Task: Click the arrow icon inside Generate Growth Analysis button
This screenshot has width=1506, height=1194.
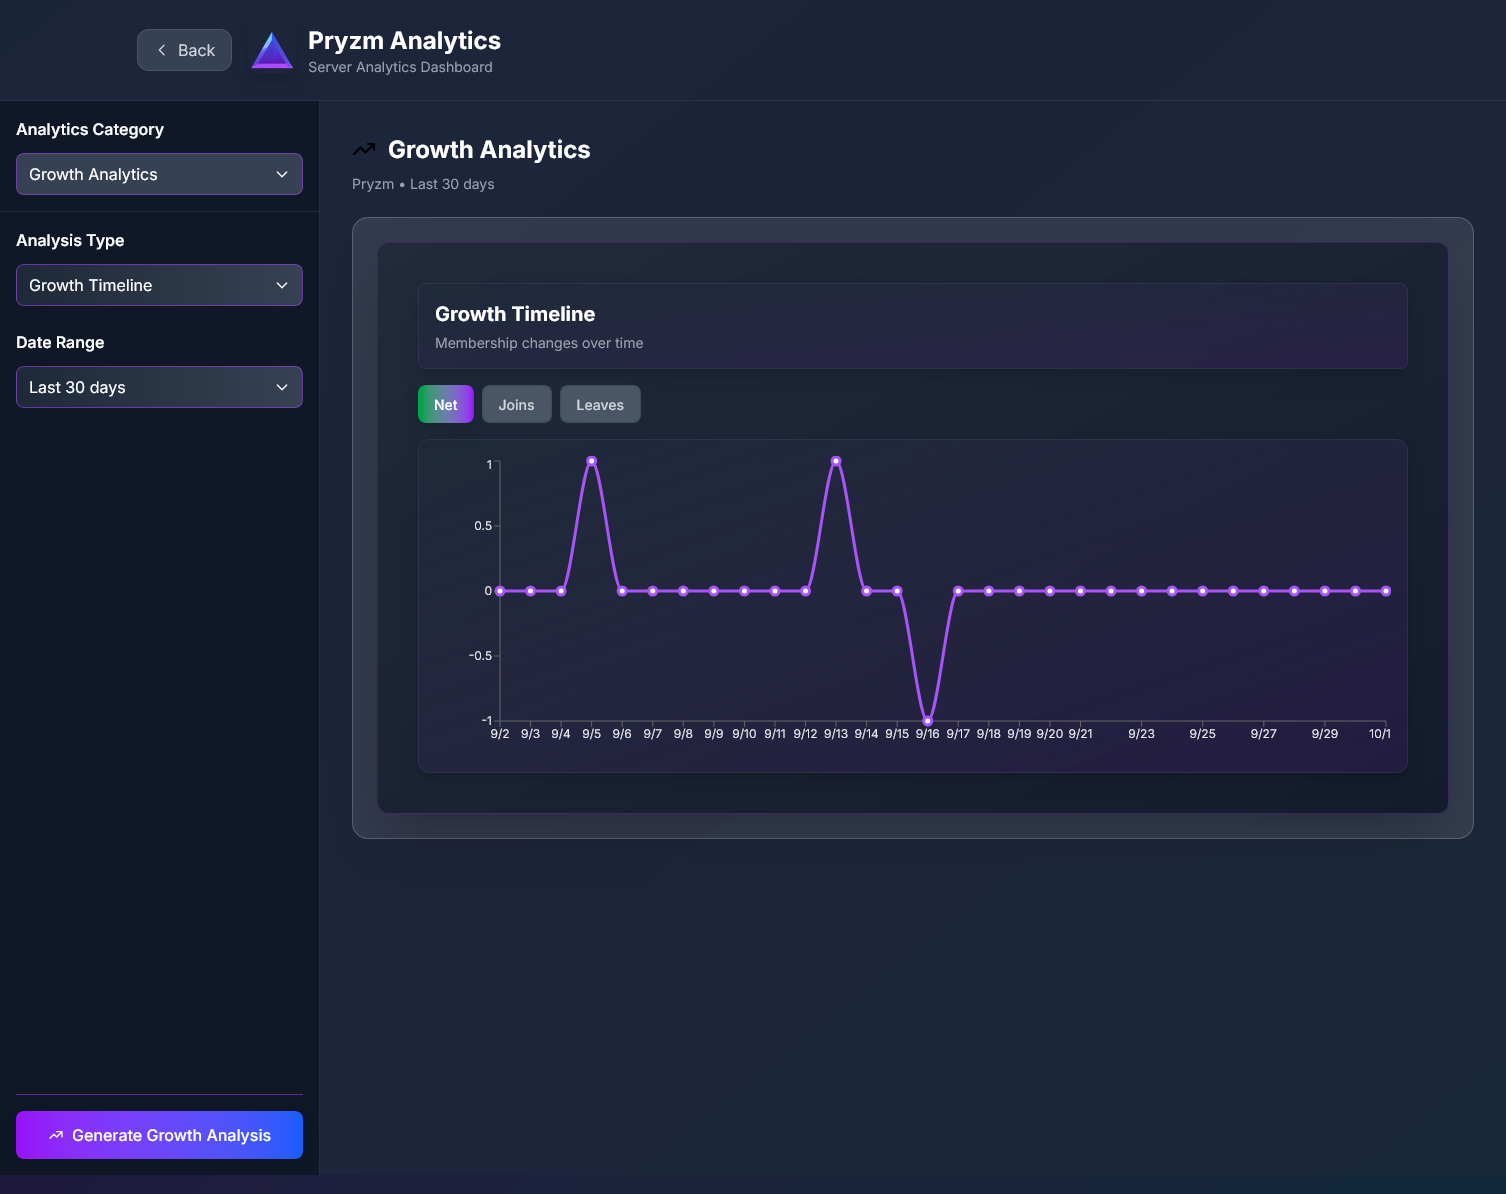Action: [x=58, y=1135]
